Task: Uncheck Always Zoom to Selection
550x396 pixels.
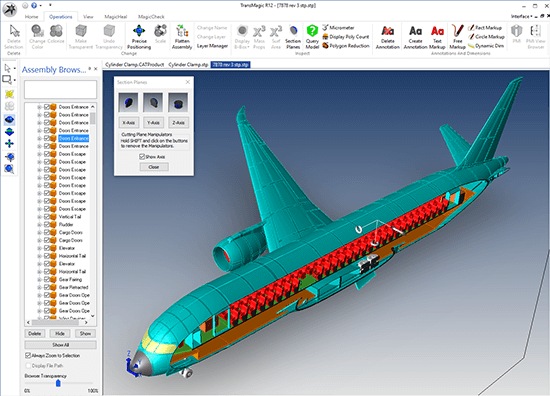Action: pos(28,355)
